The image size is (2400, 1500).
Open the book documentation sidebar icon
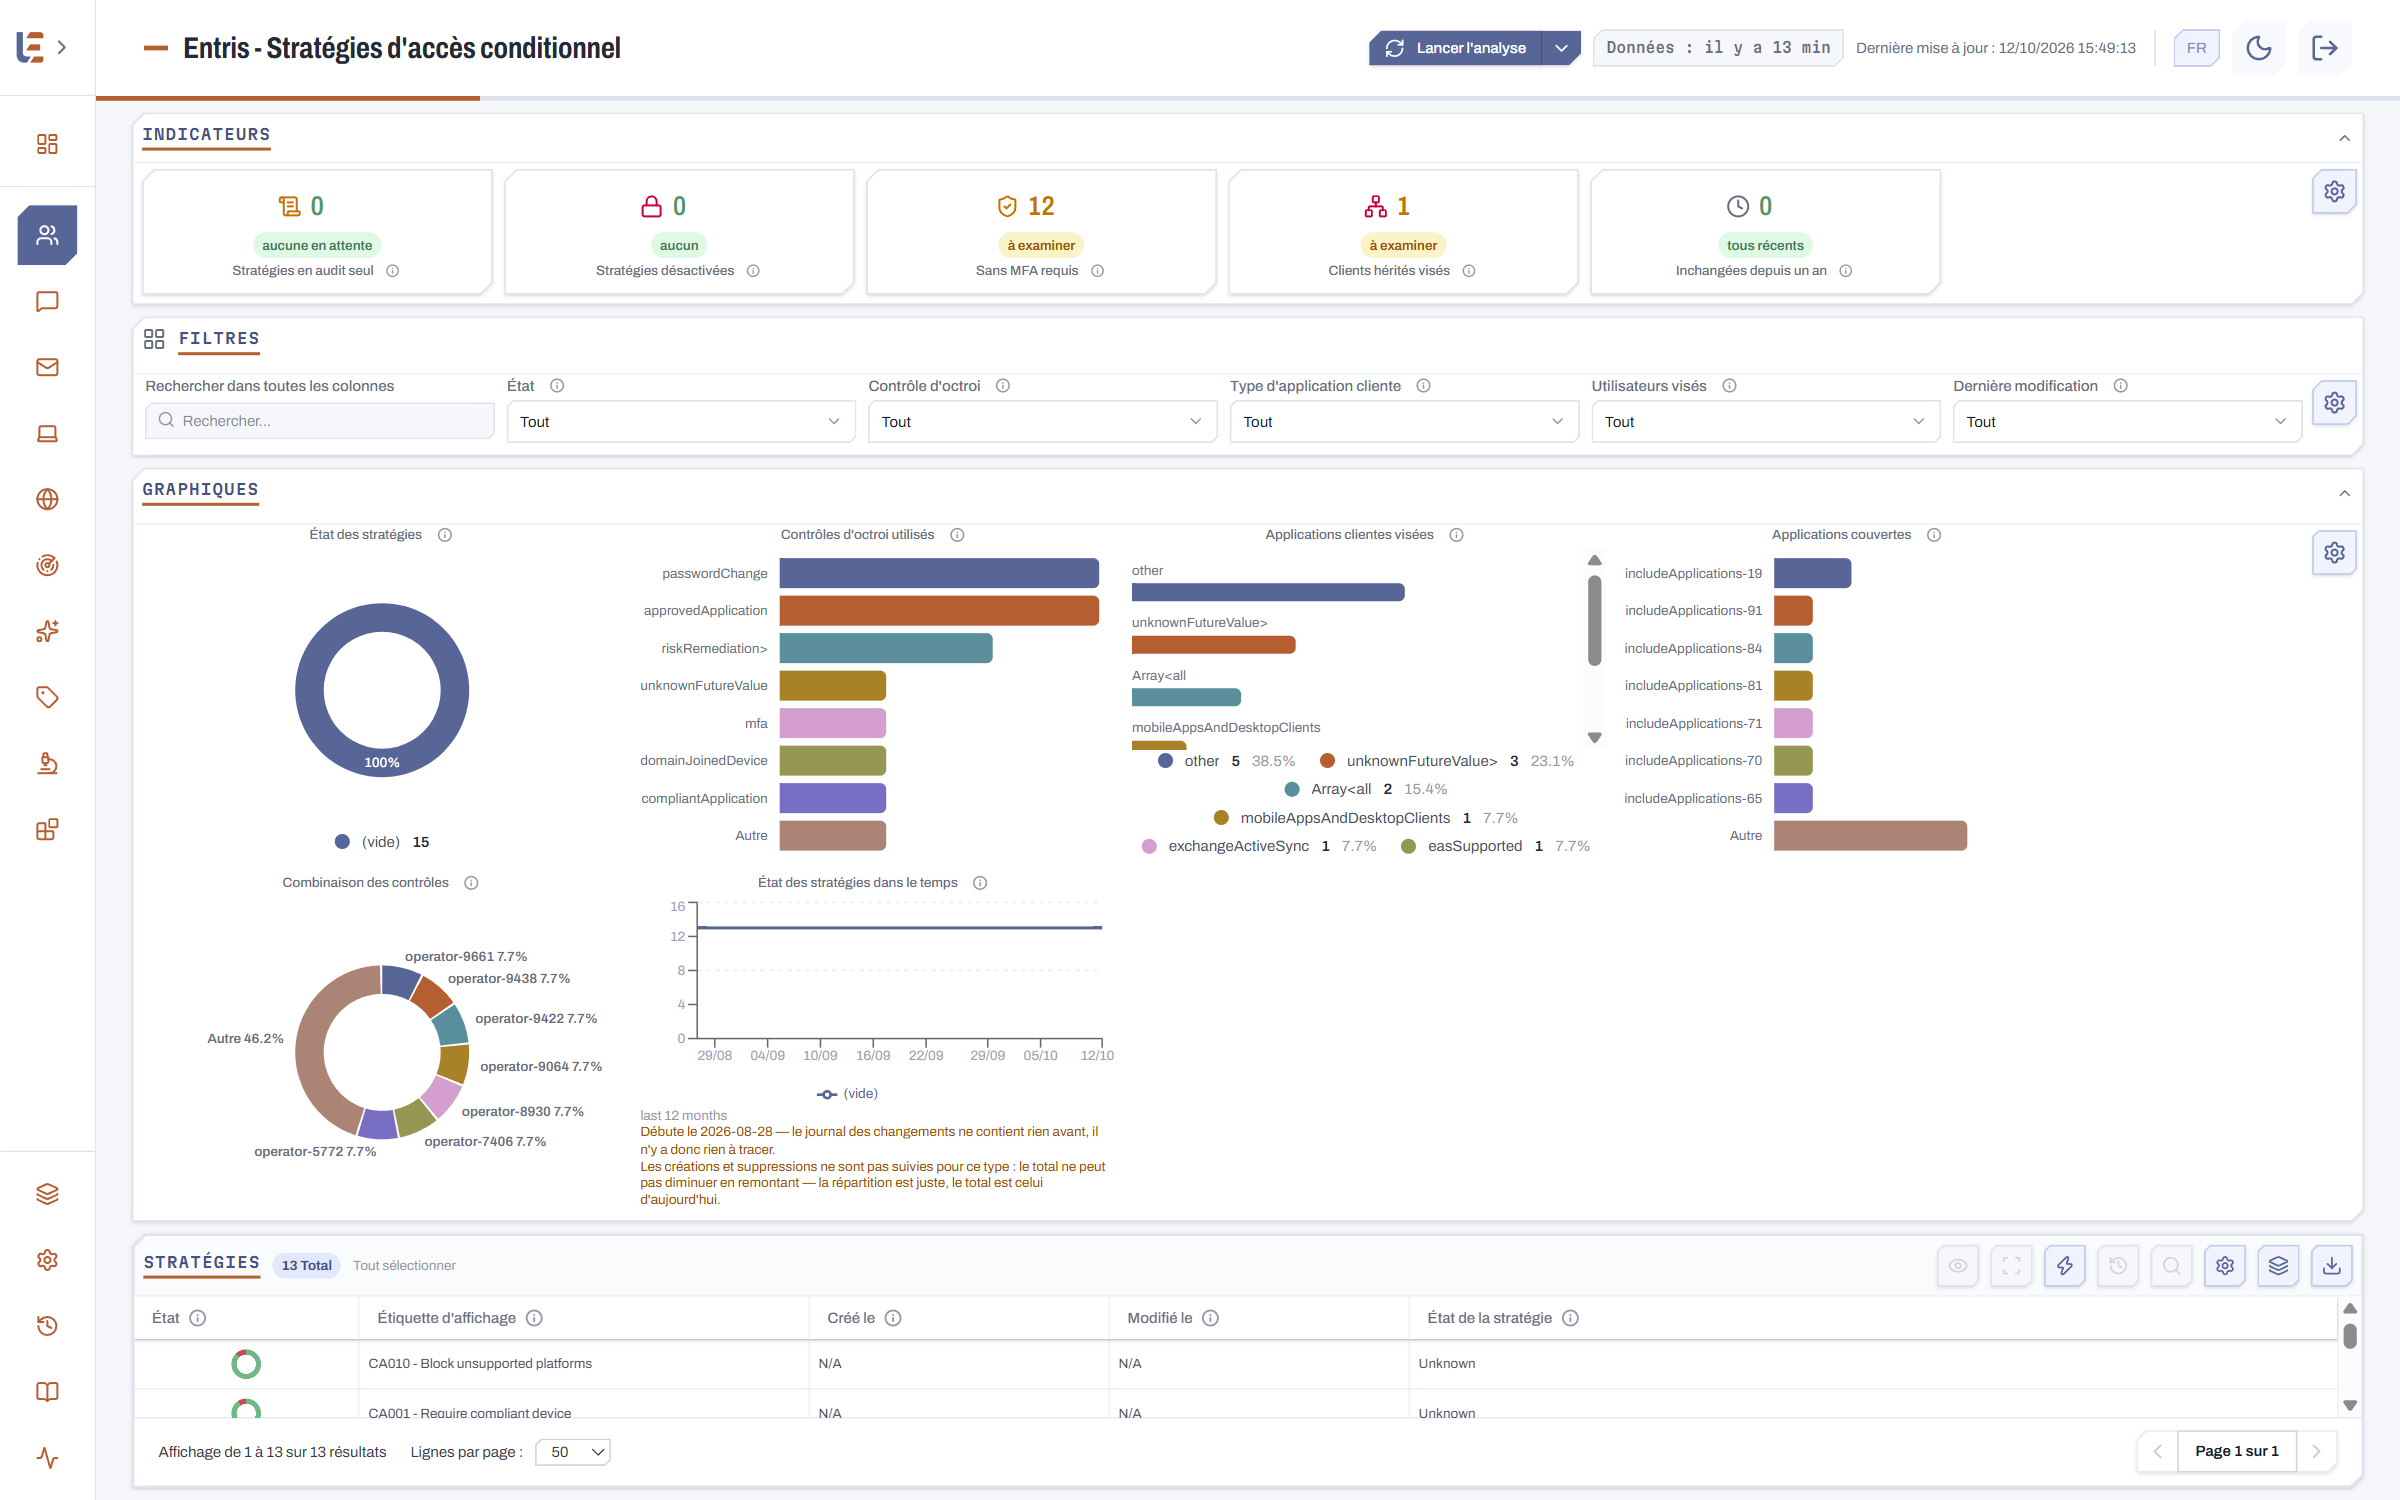pos(47,1392)
